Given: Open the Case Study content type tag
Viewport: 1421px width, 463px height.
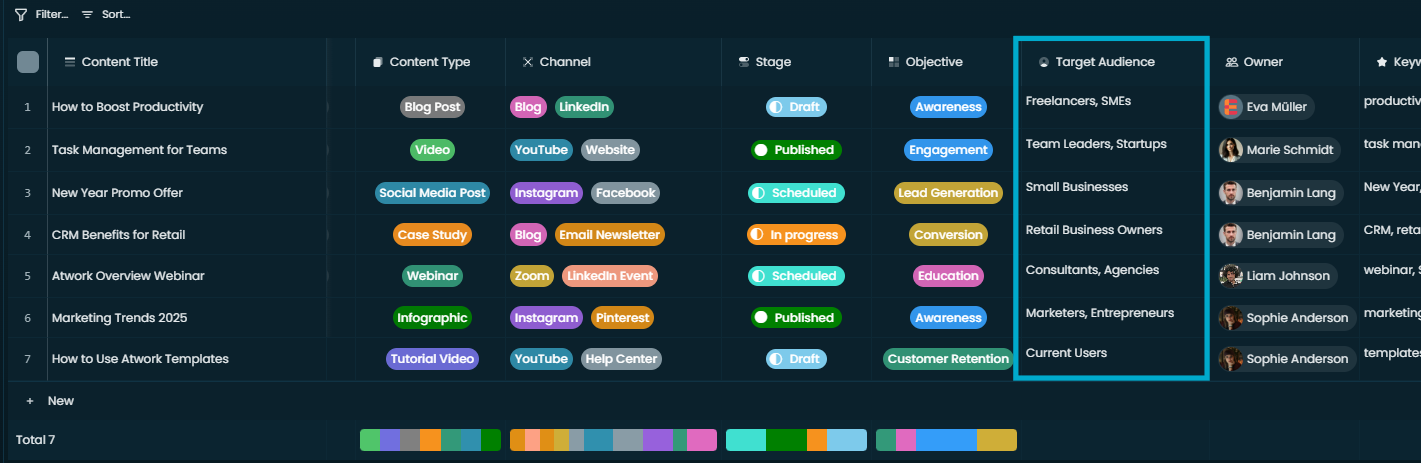Looking at the screenshot, I should 432,235.
